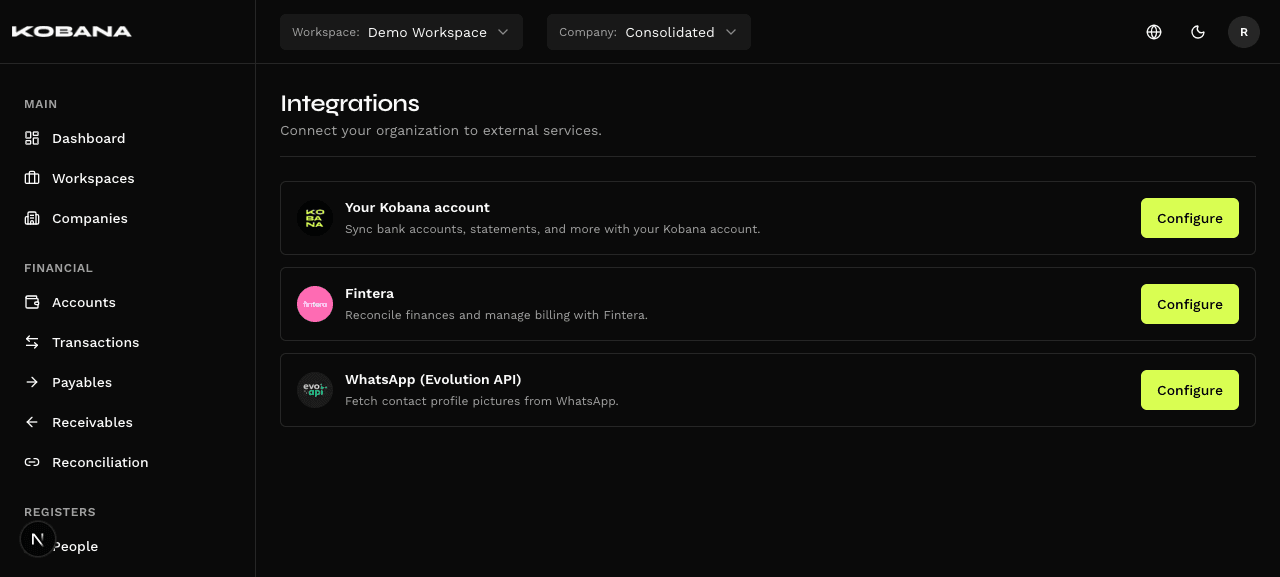Screen dimensions: 1280x577
Task: Click the Accounts wallet icon
Action: [x=32, y=302]
